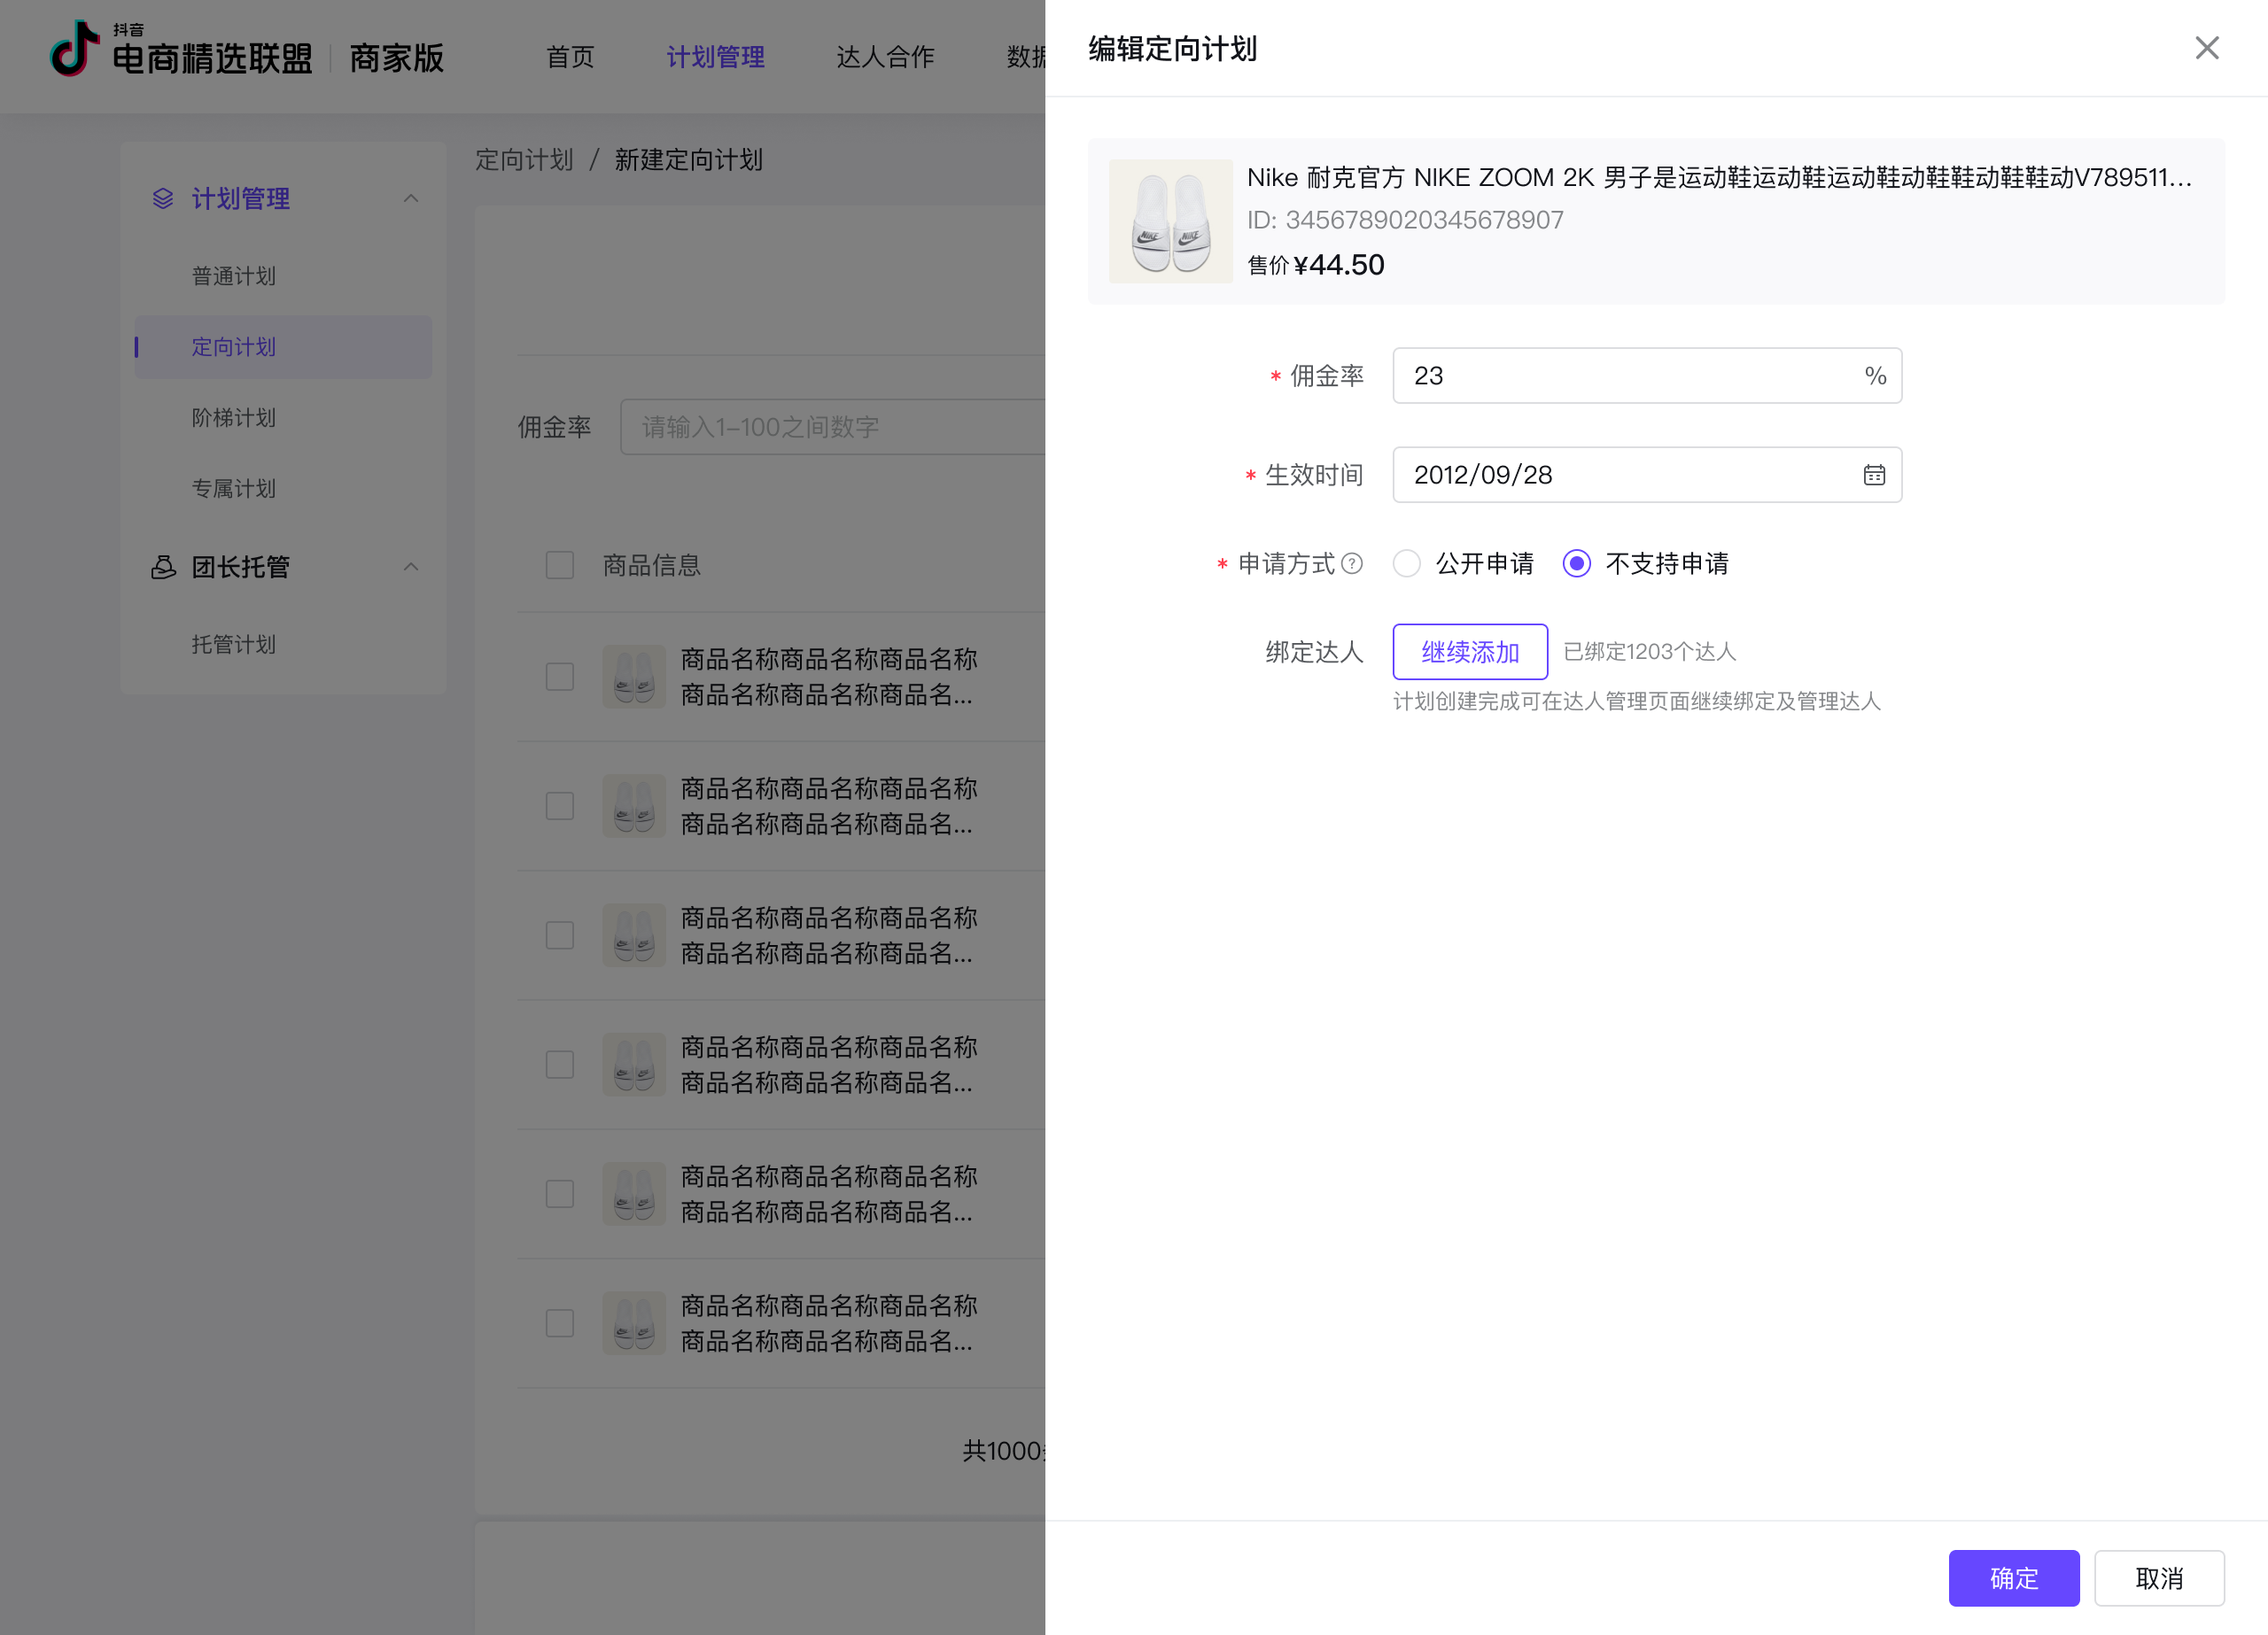Screen dimensions: 2268x1635
Task: Check the first product row checkbox
Action: point(560,677)
